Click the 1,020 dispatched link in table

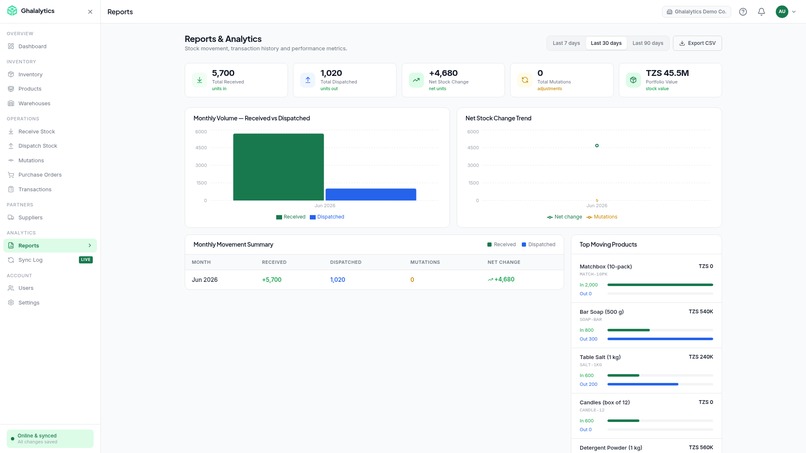pos(338,280)
